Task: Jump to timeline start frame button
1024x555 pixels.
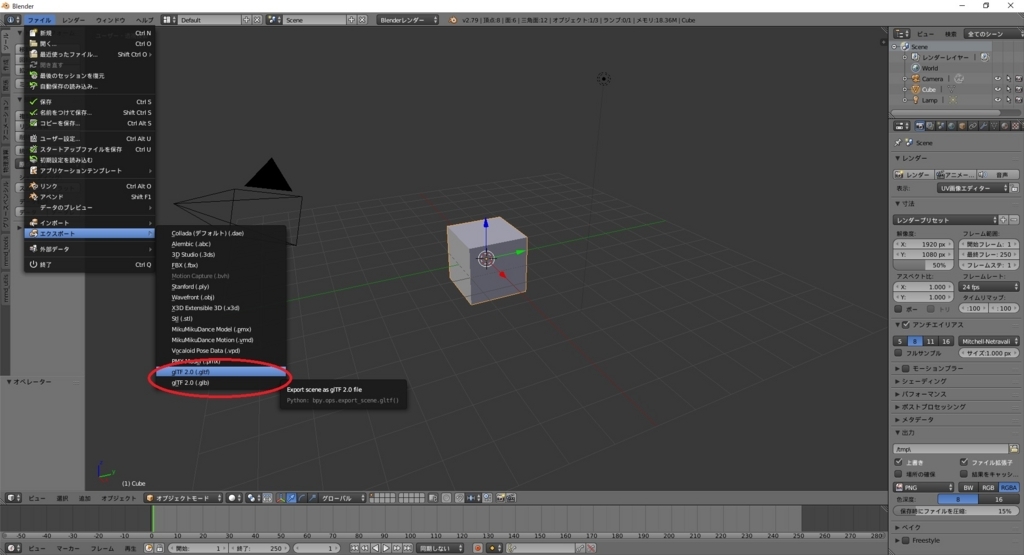Action: pos(354,548)
